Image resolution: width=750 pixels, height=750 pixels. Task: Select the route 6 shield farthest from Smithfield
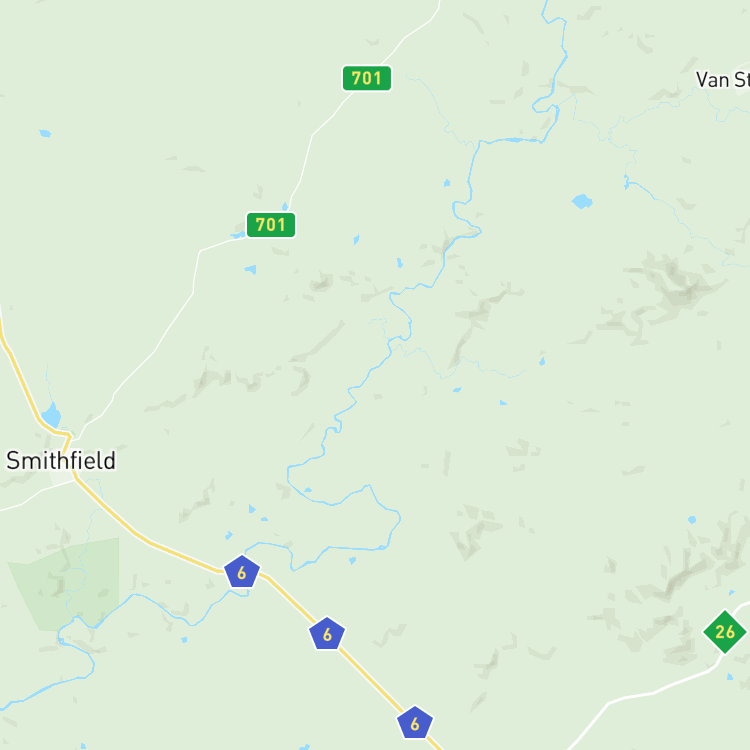point(415,723)
